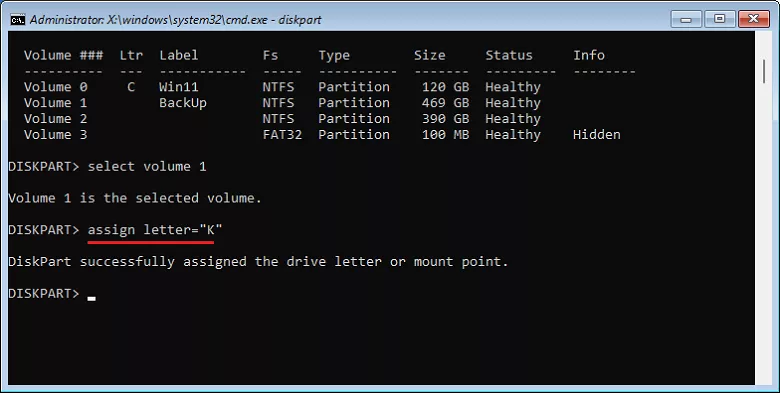Click the 'Win11' volume label

pyautogui.click(x=179, y=87)
